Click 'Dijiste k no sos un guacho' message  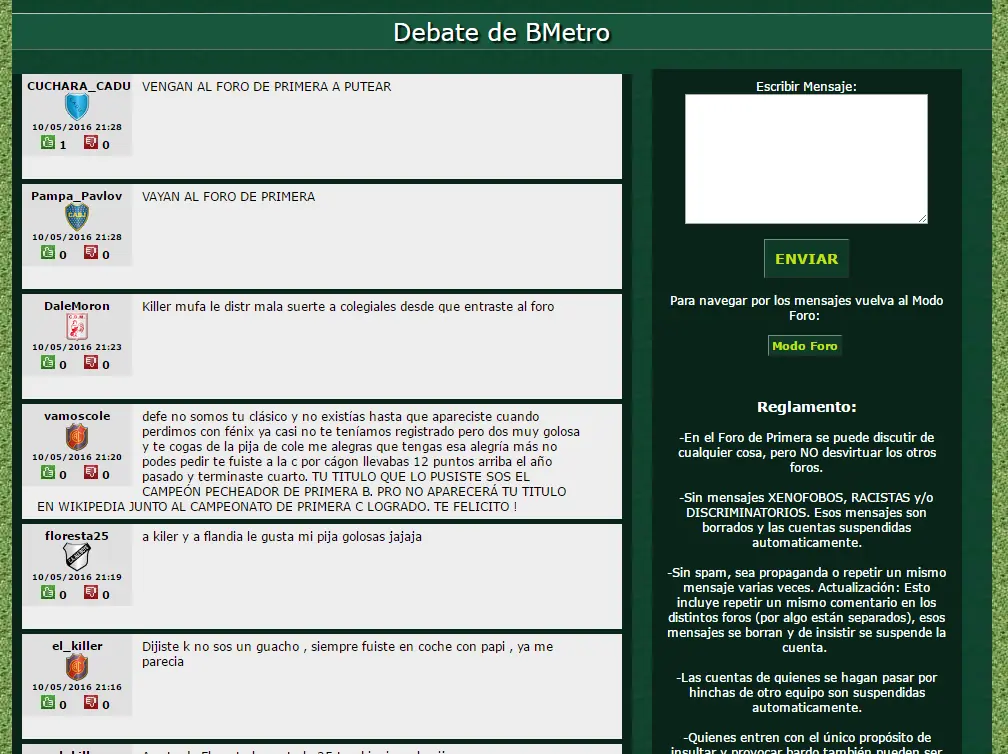347,654
